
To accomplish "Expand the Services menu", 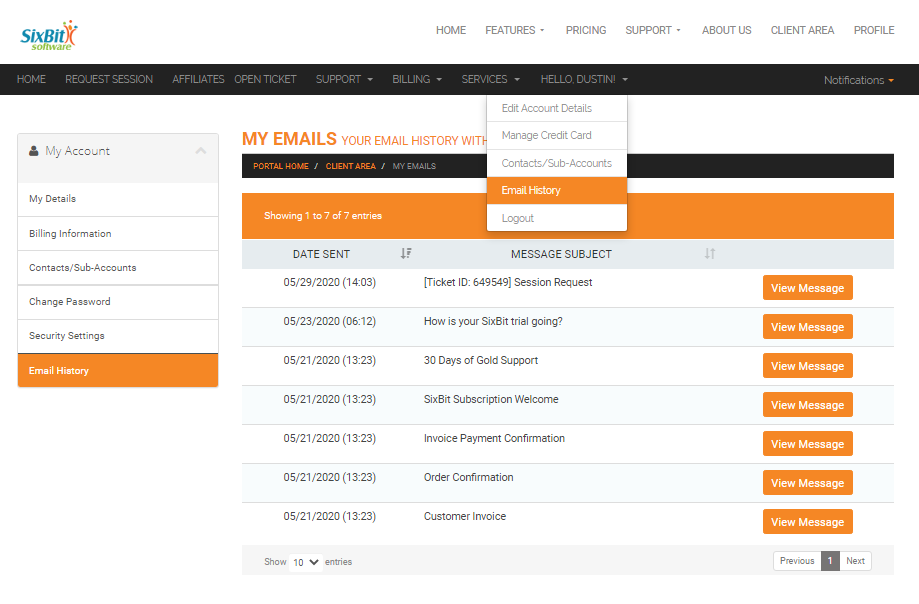I will (490, 79).
